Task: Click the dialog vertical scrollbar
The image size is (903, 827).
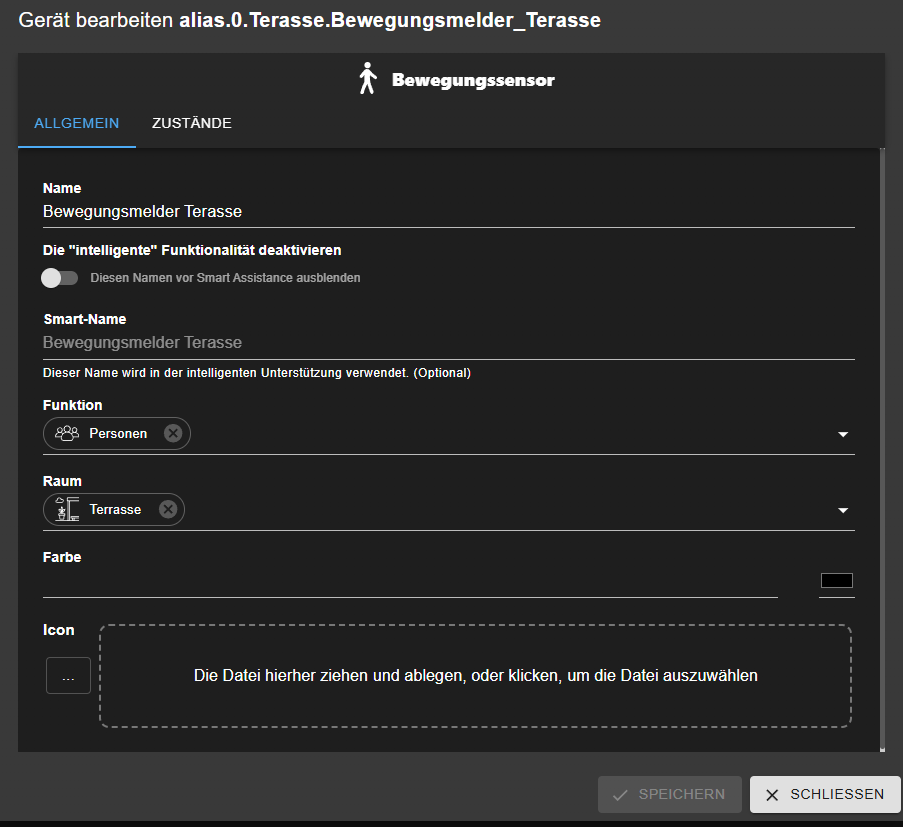Action: (x=882, y=449)
